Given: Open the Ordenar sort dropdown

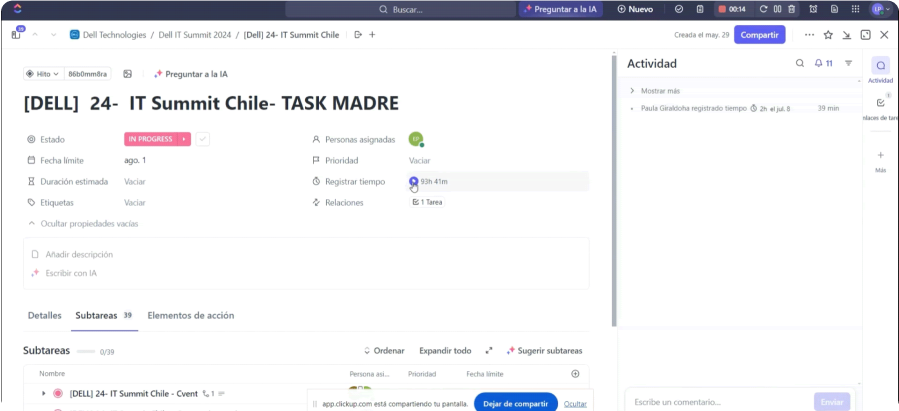Looking at the screenshot, I should [384, 351].
